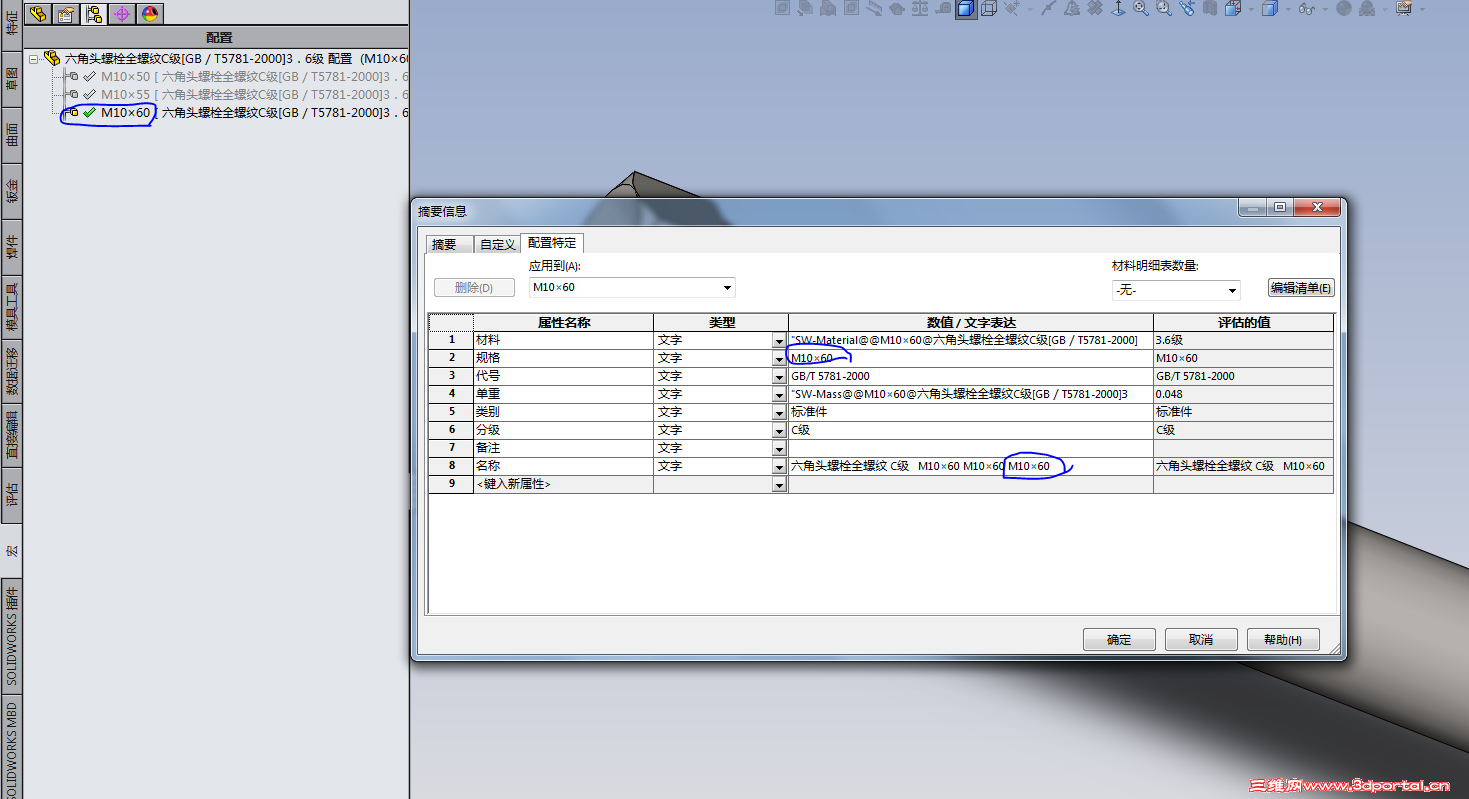Click the 分级 property name cell

564,430
